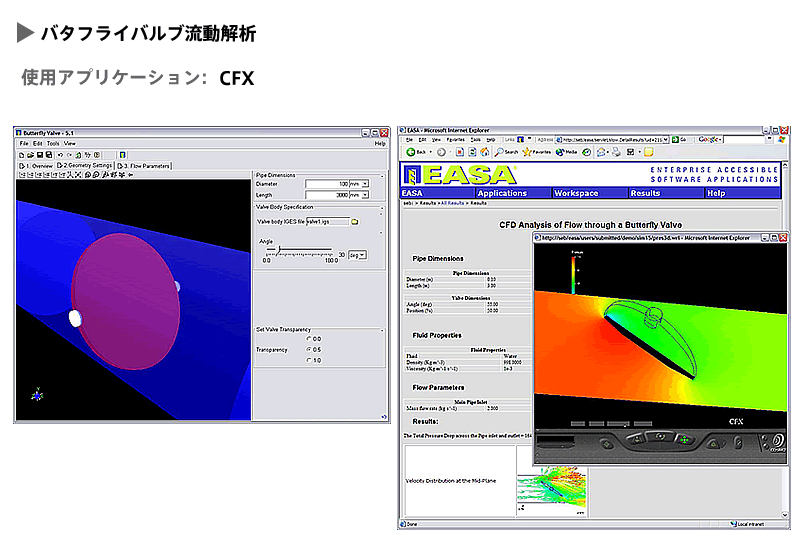Open Favorites menu in Internet Explorer
The image size is (800, 549).
click(x=456, y=139)
